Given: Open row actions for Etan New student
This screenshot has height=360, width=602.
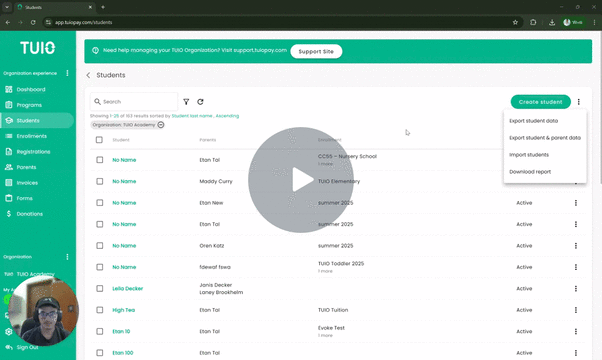Looking at the screenshot, I should point(576,203).
